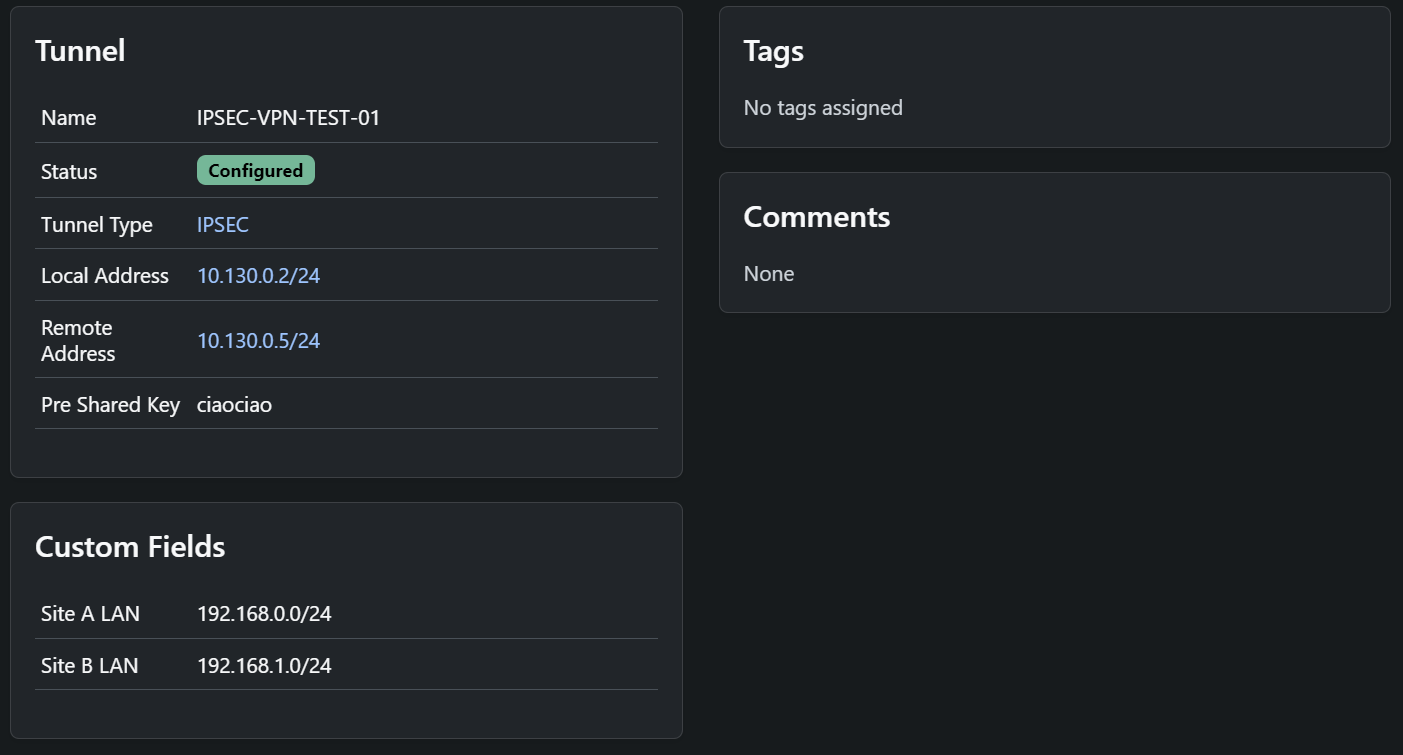Image resolution: width=1403 pixels, height=755 pixels.
Task: Click the Status row label
Action: (x=69, y=170)
